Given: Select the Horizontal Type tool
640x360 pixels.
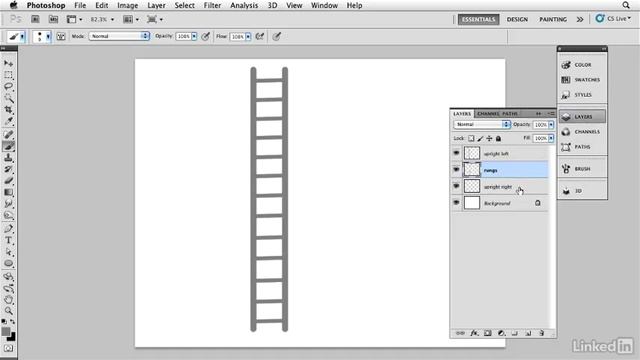Looking at the screenshot, I should [8, 240].
